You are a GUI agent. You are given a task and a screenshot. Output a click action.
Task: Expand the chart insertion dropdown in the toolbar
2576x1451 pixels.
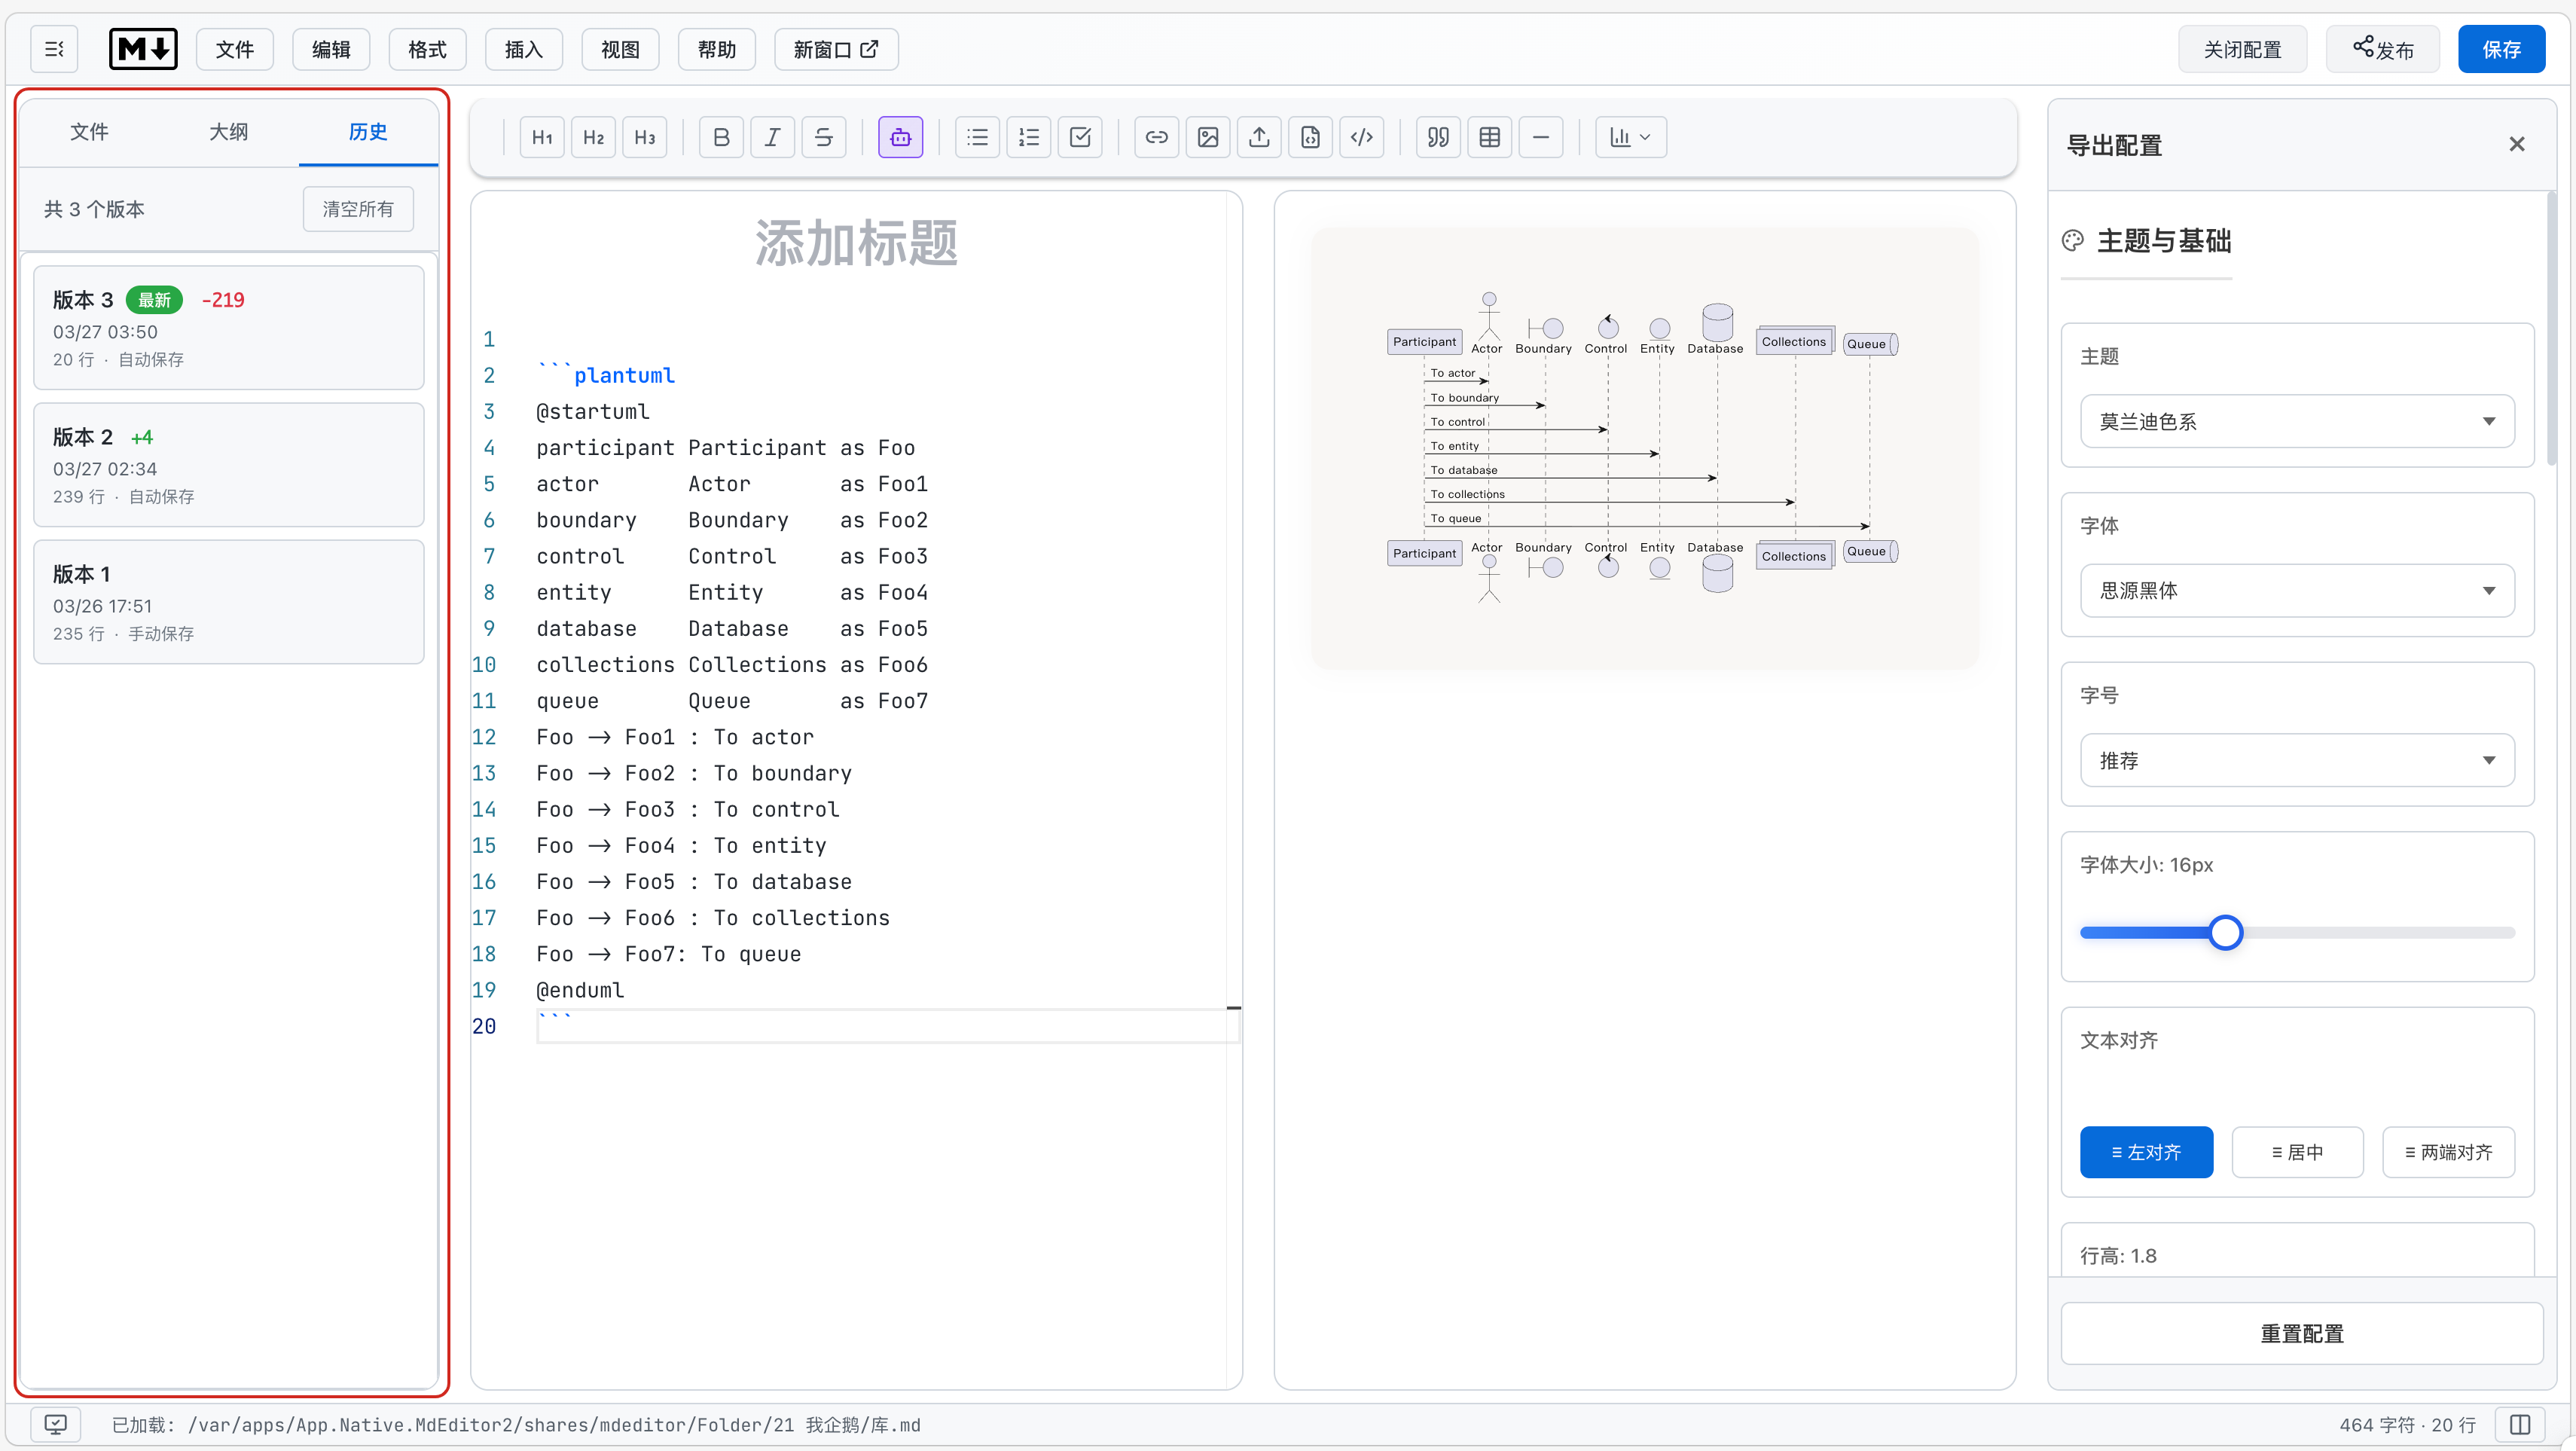[x=1630, y=137]
